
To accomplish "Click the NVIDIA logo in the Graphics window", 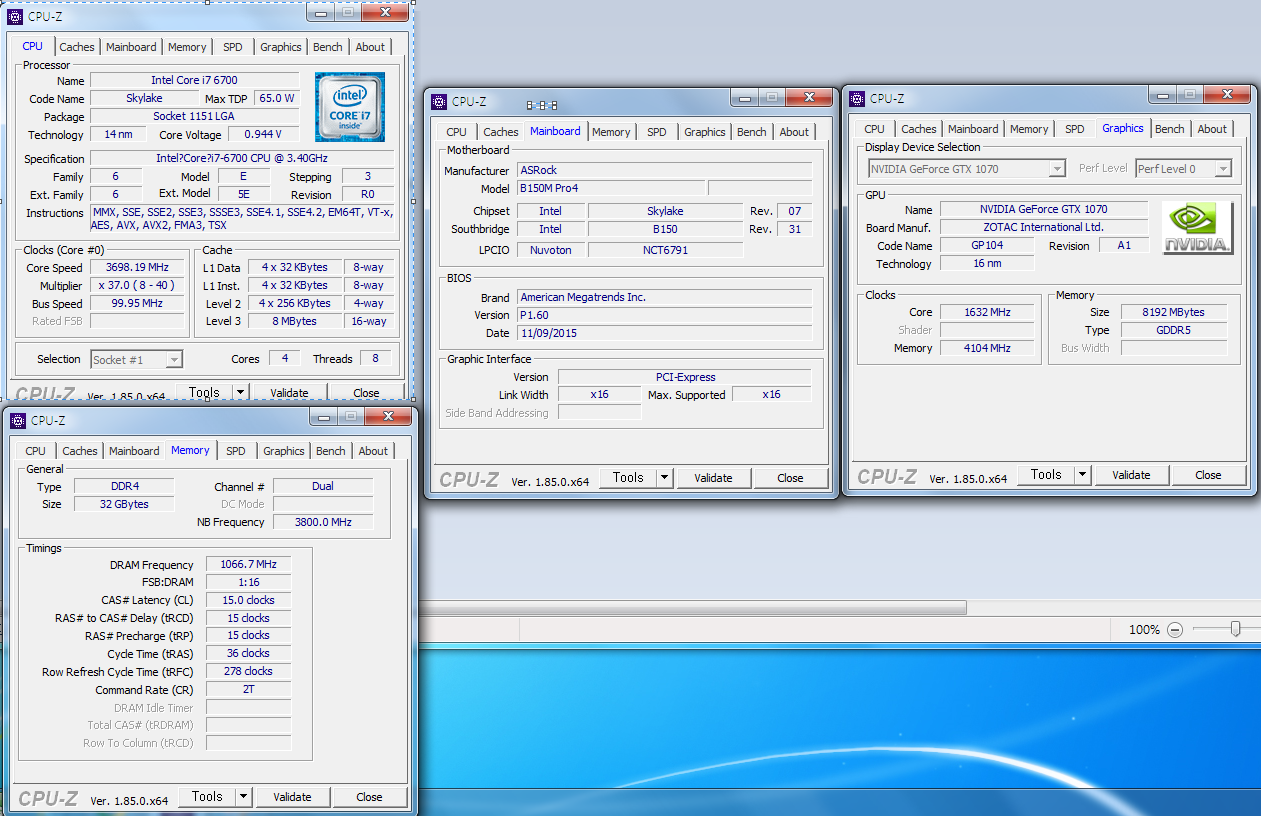I will pyautogui.click(x=1197, y=229).
